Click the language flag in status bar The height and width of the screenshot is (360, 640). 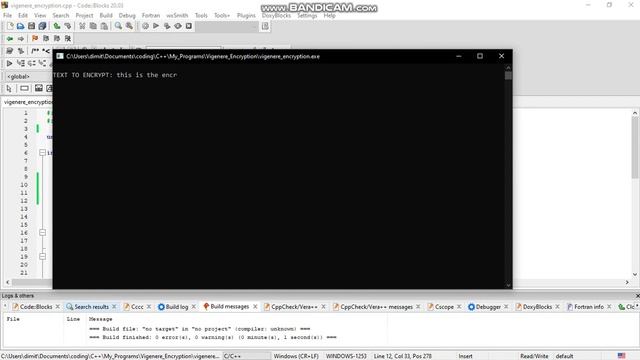[x=621, y=356]
